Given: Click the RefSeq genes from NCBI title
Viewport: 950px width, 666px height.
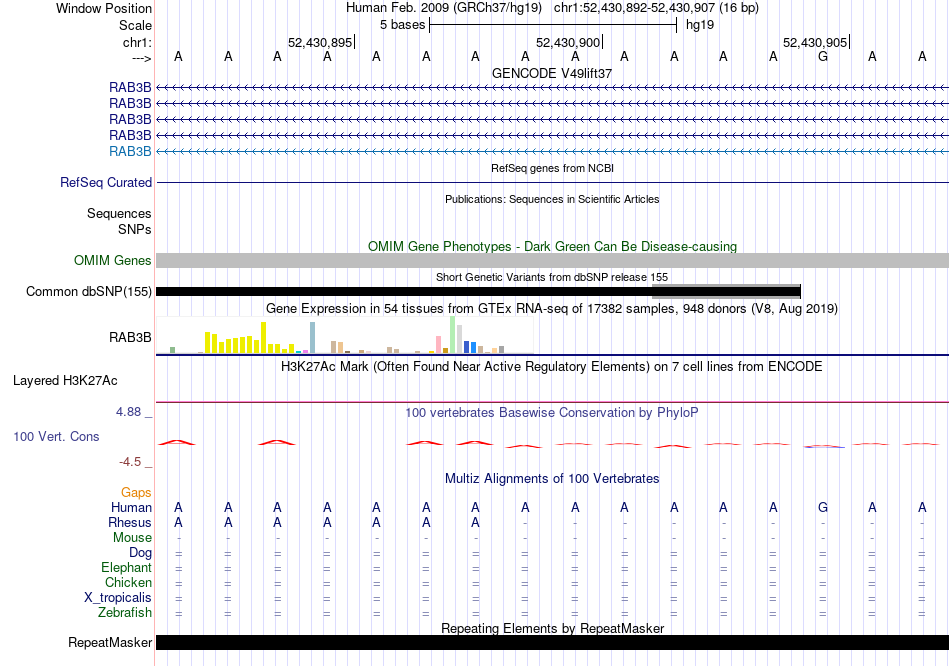Looking at the screenshot, I should coord(552,168).
